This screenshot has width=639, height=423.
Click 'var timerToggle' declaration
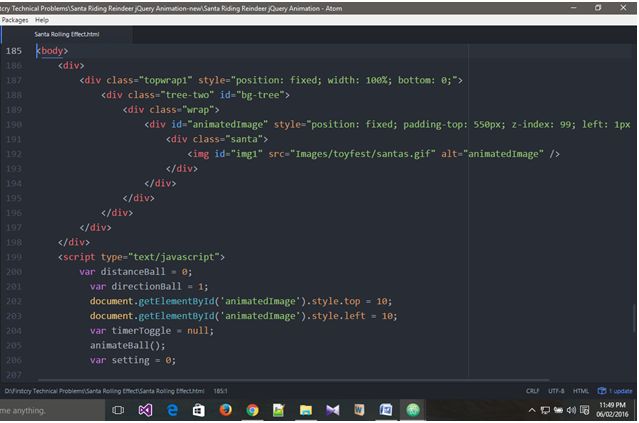[x=152, y=330]
